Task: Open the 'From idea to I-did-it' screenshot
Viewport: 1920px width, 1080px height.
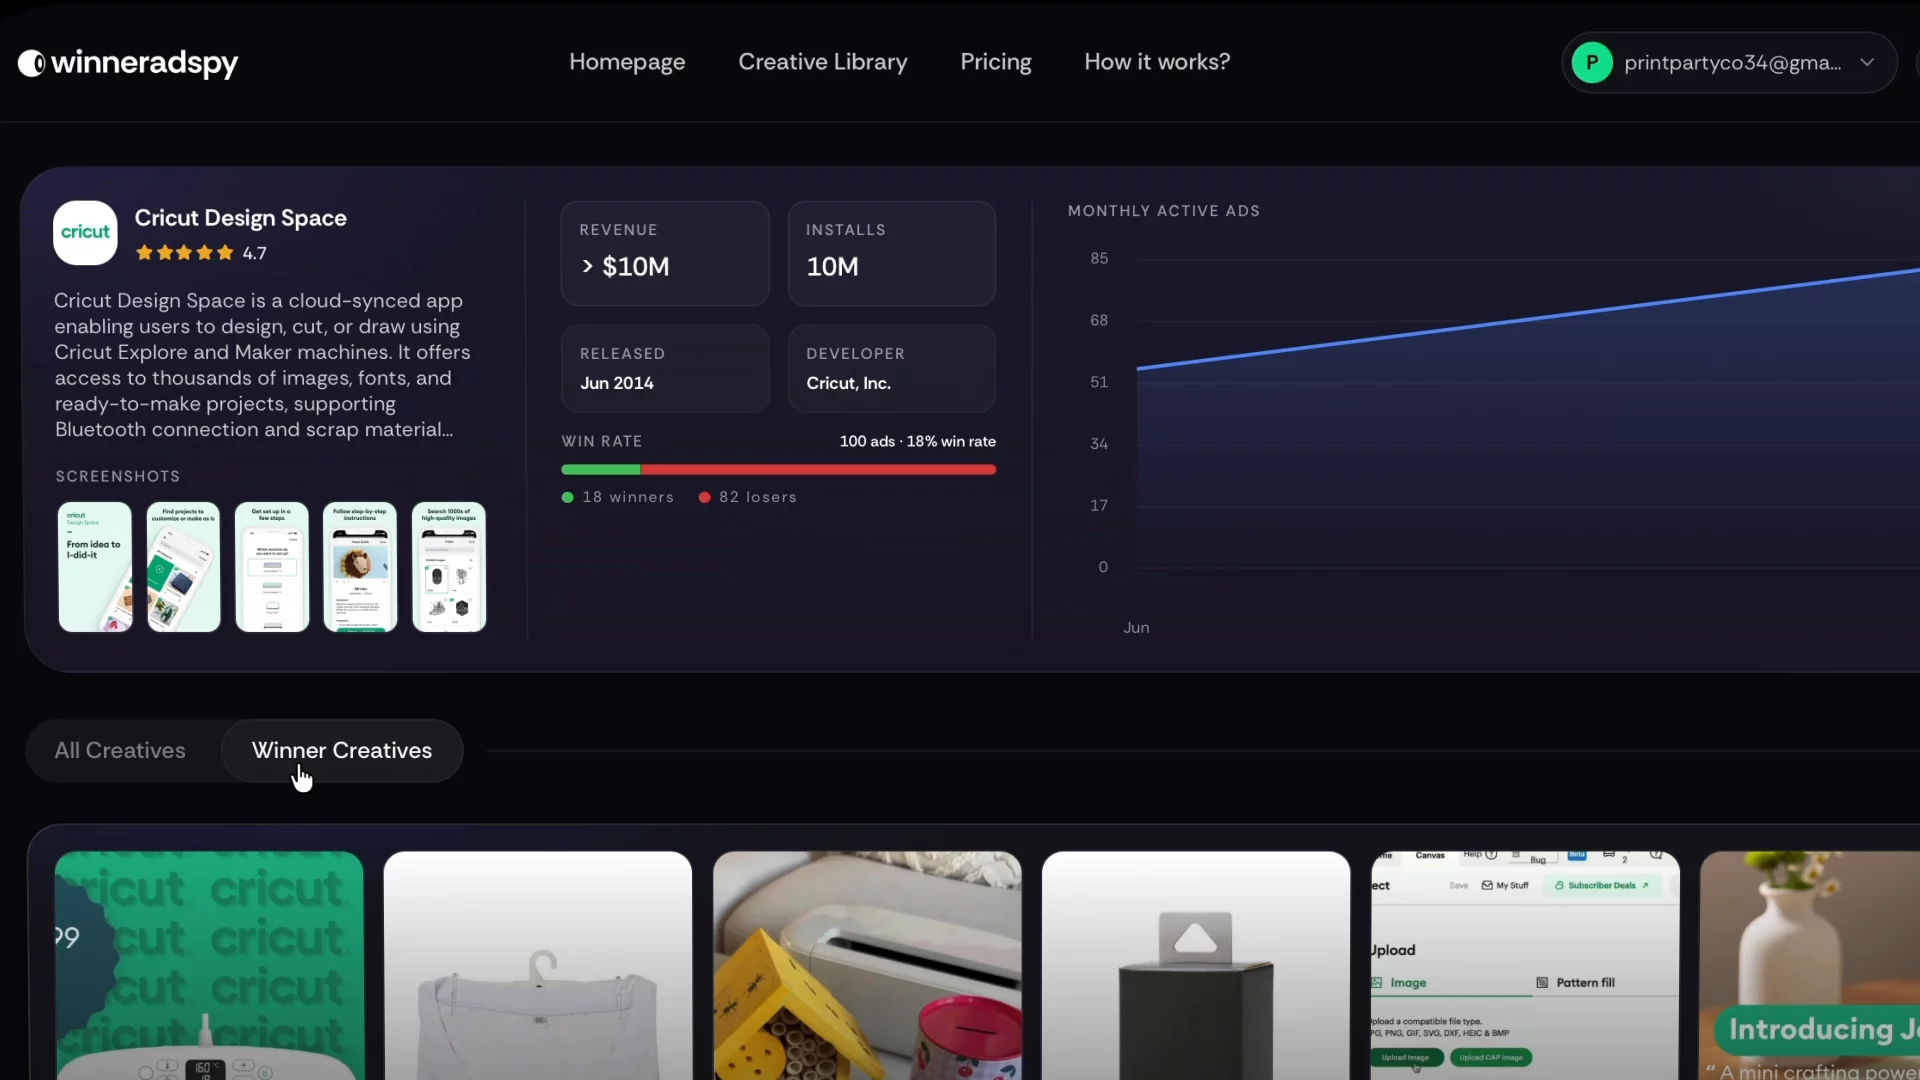Action: [x=95, y=567]
